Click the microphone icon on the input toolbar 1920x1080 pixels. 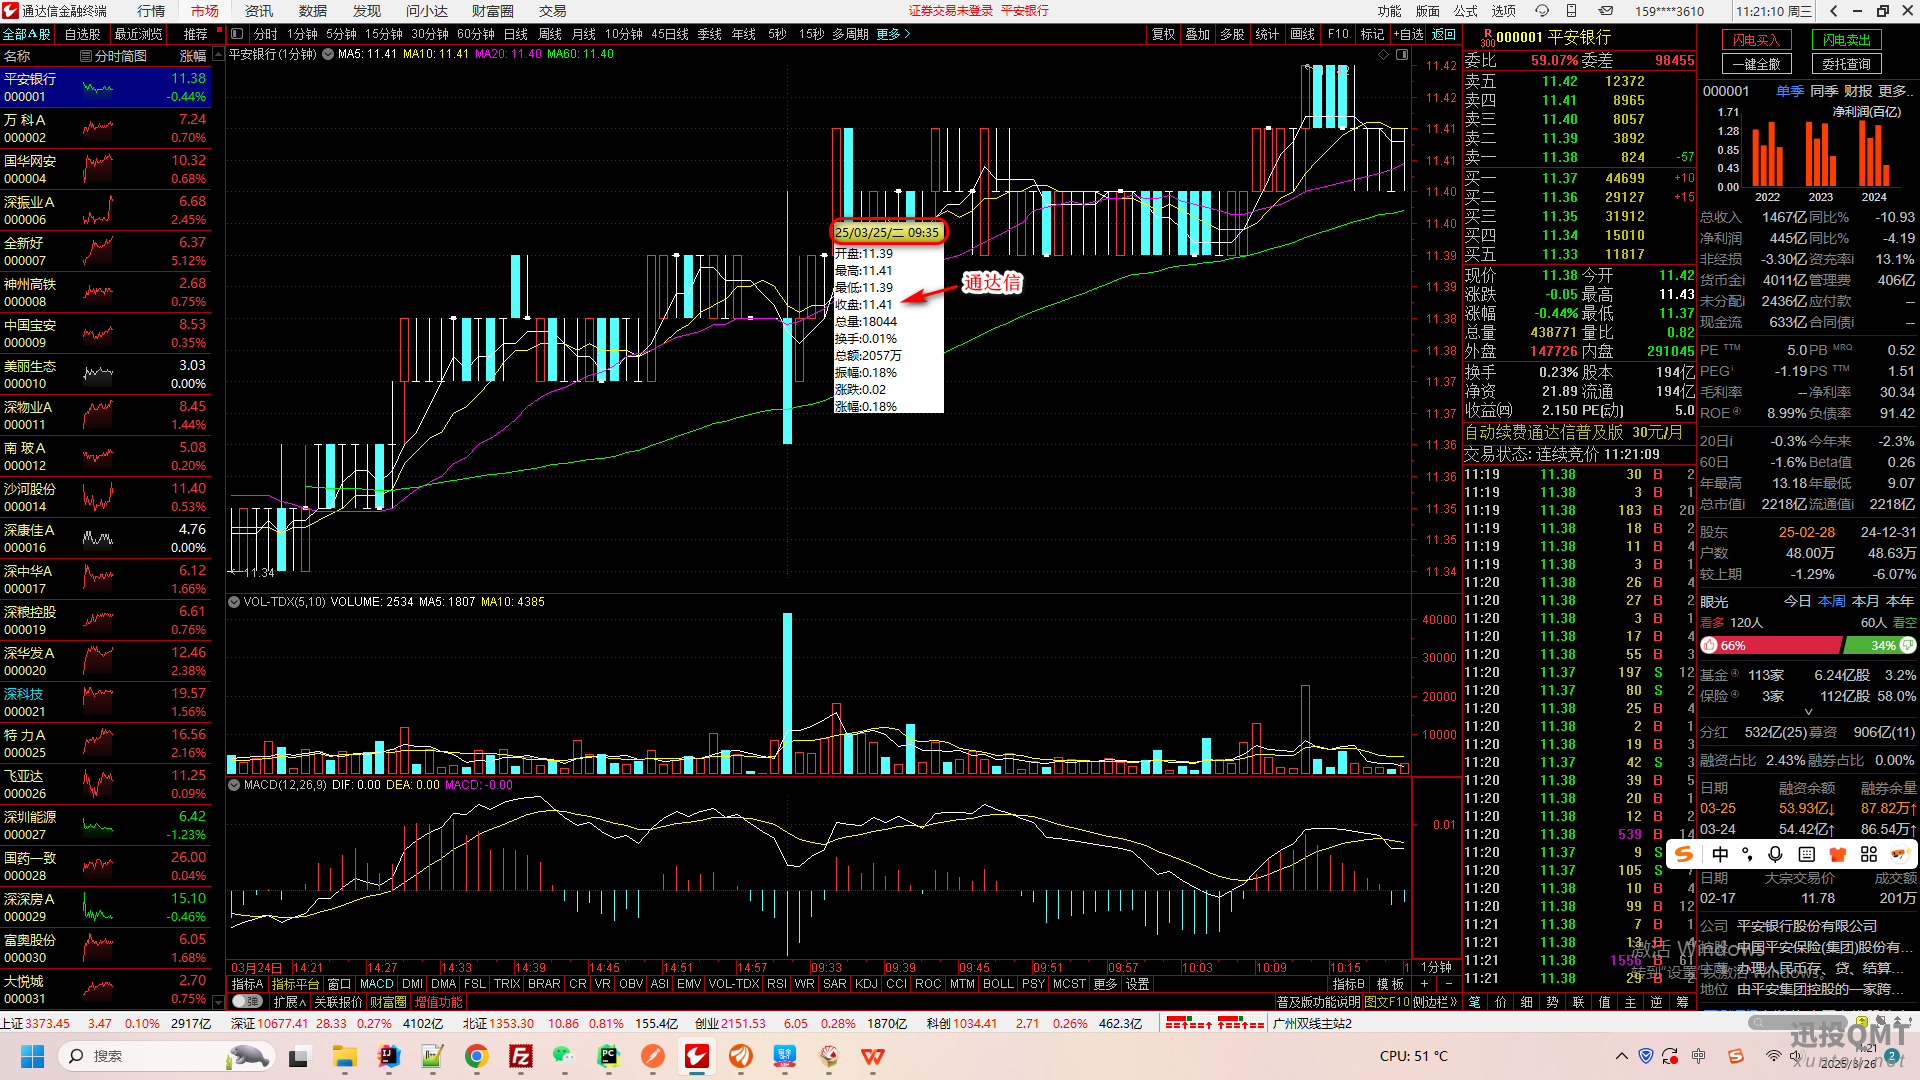(1775, 854)
